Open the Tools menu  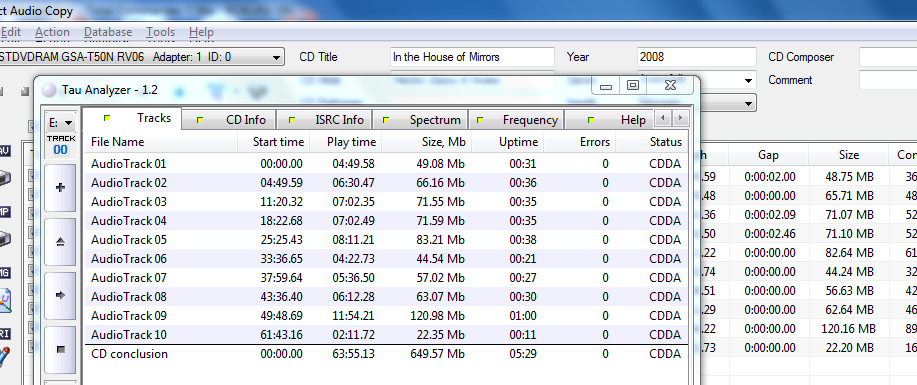pos(160,32)
